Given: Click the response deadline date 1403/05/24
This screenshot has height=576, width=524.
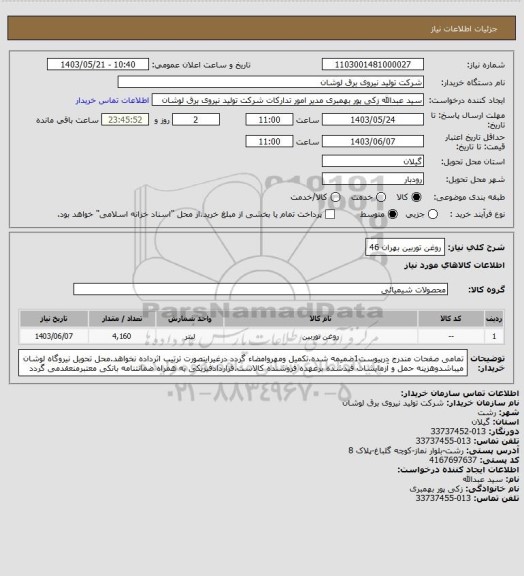Looking at the screenshot, I should (x=373, y=120).
